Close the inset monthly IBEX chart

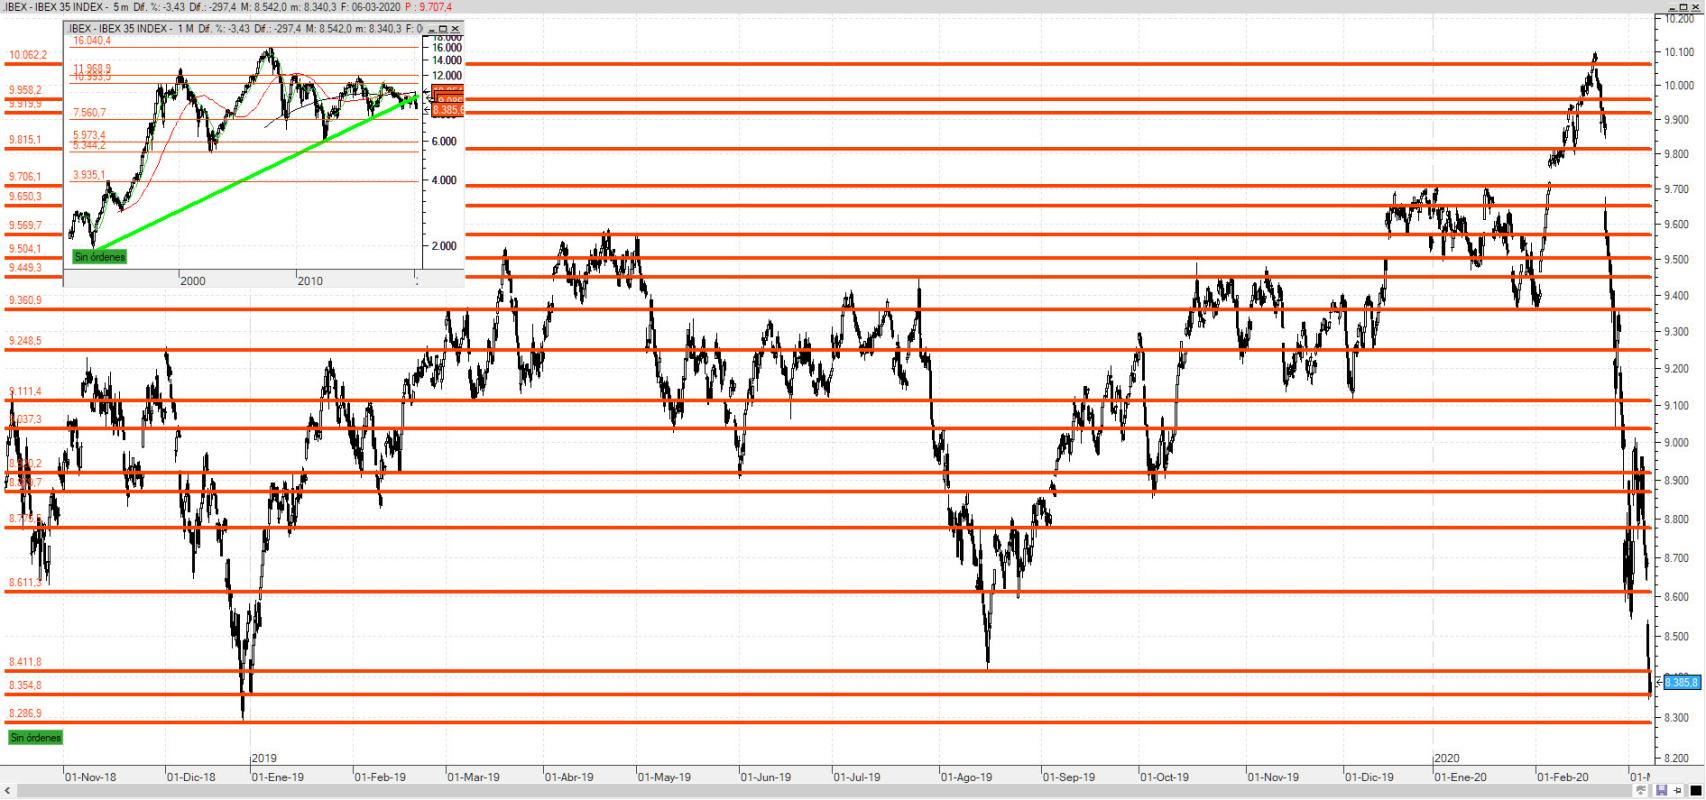click(x=455, y=29)
